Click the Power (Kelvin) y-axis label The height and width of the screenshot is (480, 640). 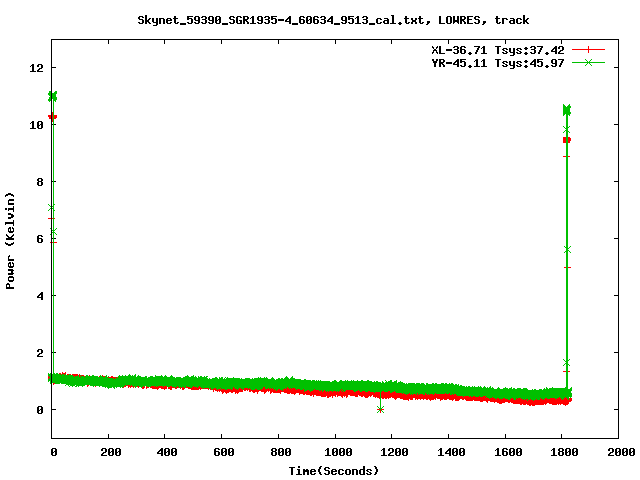10,241
